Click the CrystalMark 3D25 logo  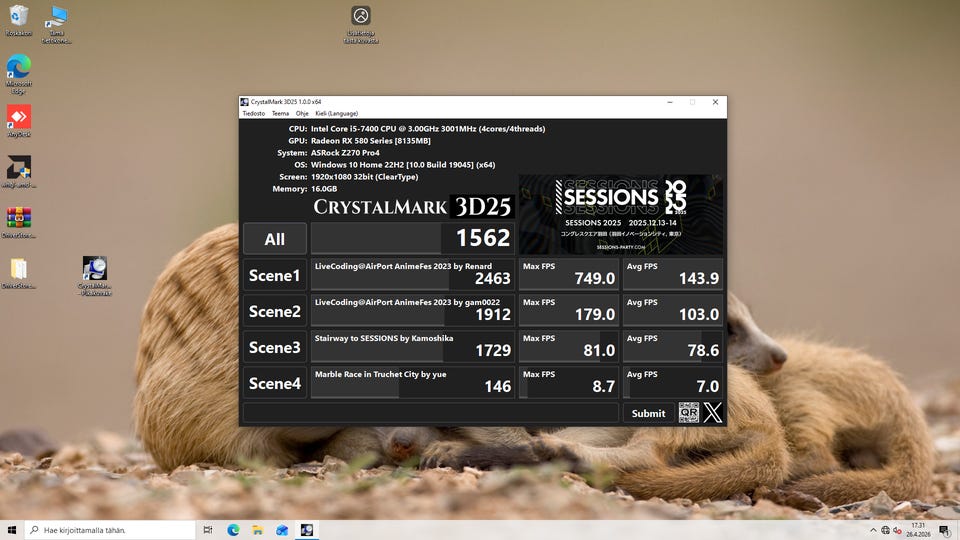[x=413, y=207]
